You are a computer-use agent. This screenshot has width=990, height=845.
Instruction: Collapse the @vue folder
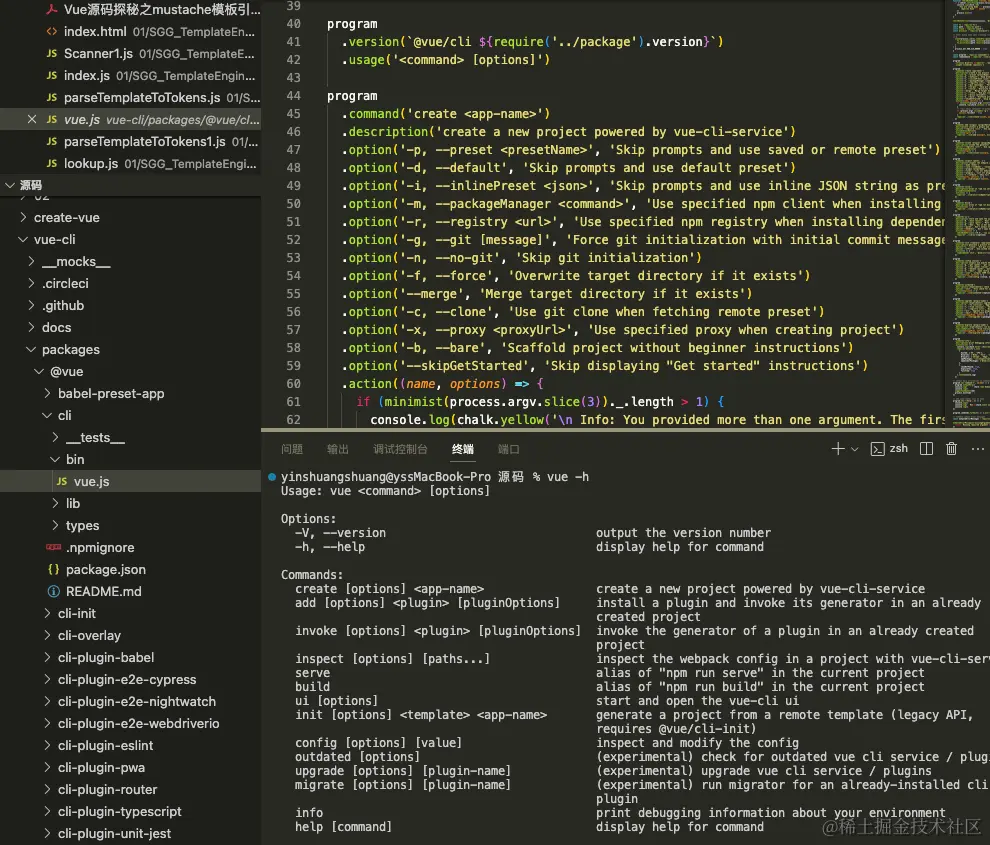(130, 371)
